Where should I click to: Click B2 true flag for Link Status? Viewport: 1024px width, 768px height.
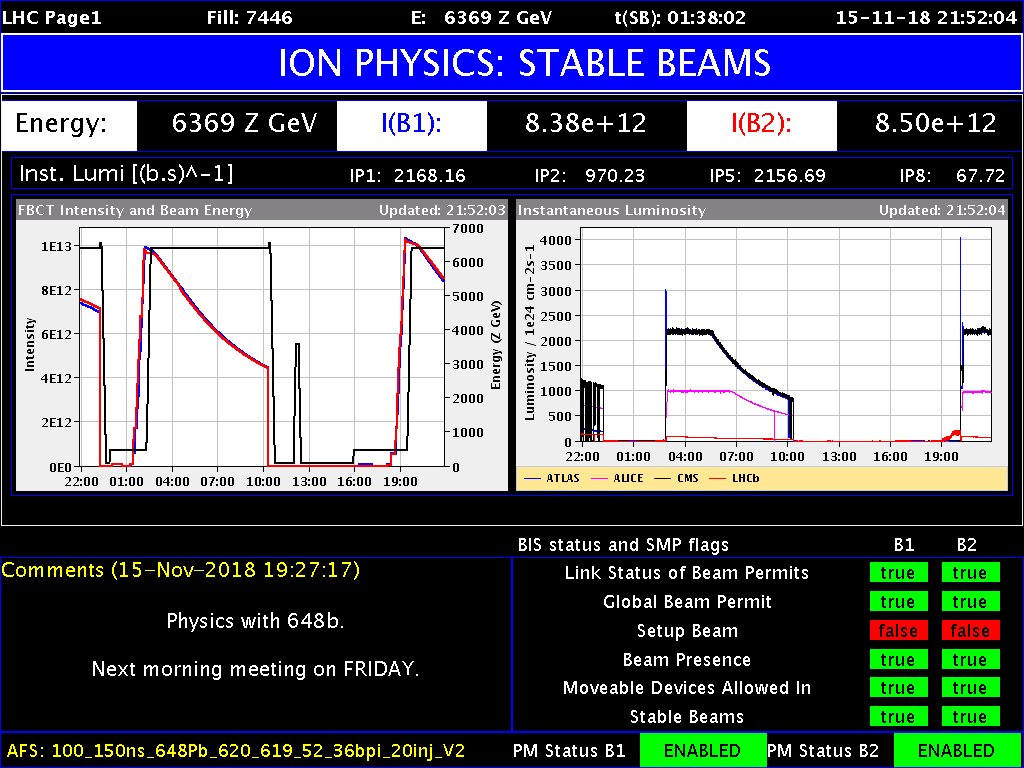coord(970,573)
